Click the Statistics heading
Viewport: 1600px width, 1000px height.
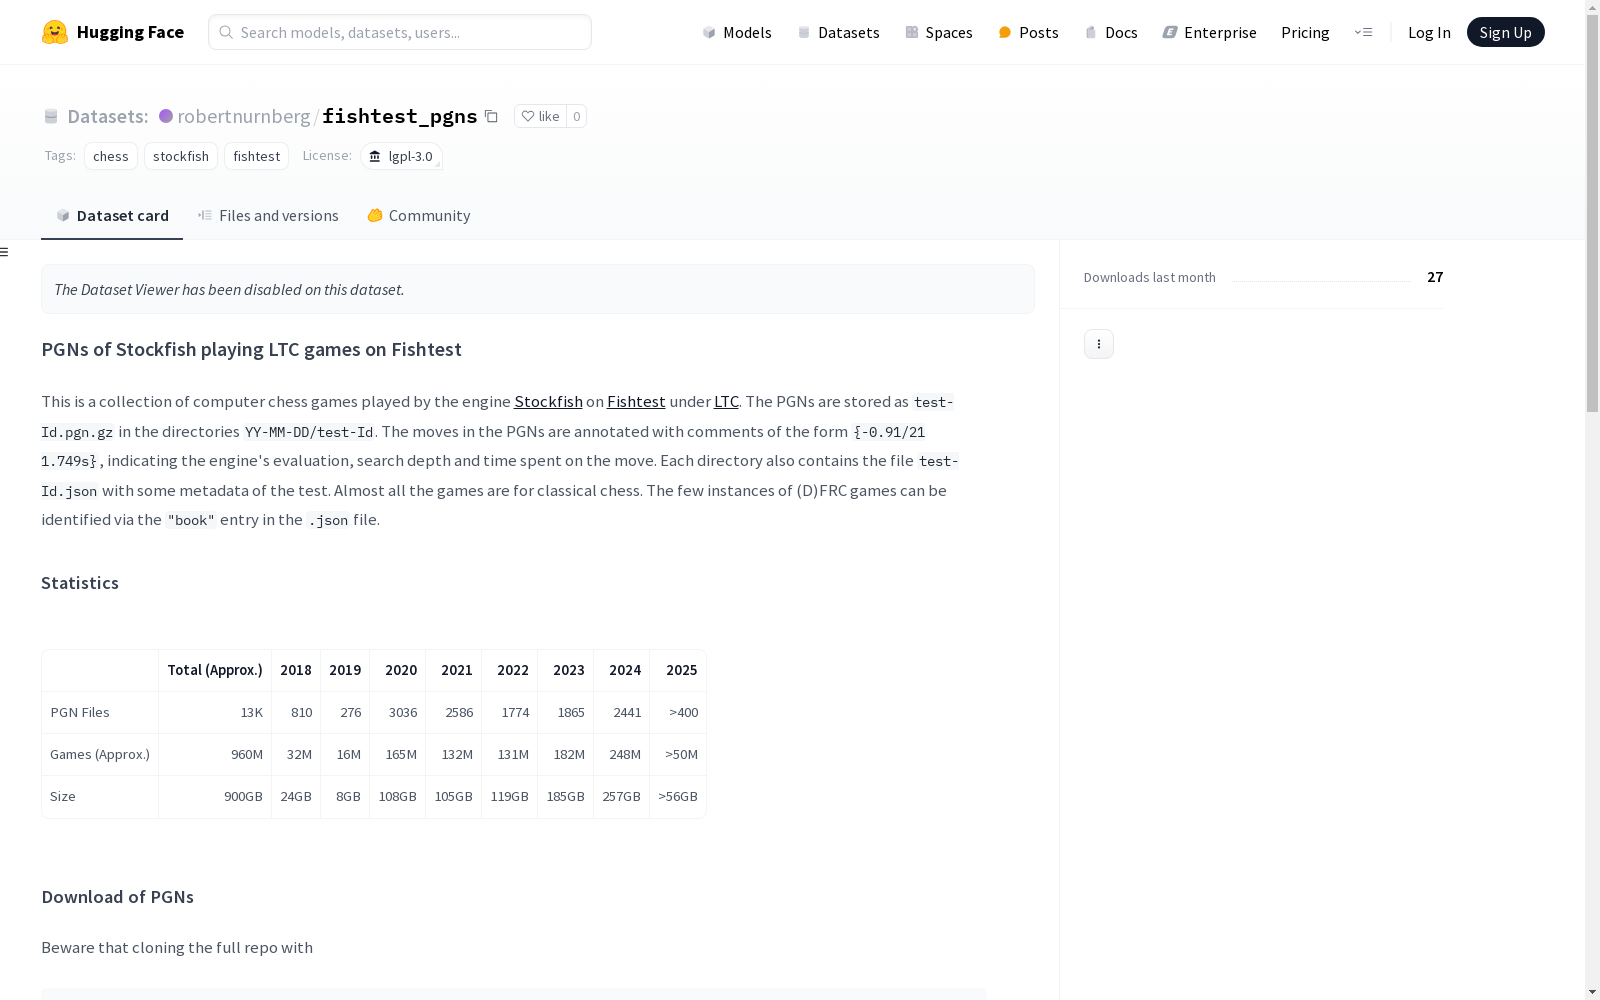80,583
